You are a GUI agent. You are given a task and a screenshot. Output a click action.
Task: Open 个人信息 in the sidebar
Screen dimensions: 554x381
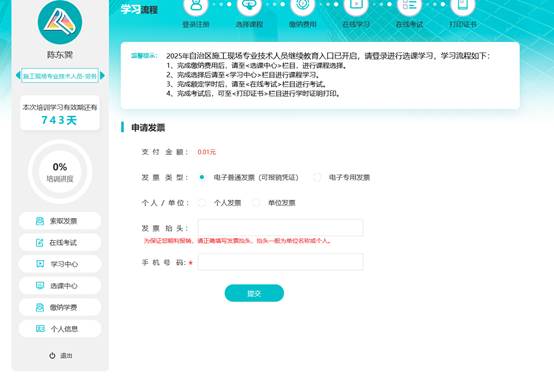pos(60,329)
